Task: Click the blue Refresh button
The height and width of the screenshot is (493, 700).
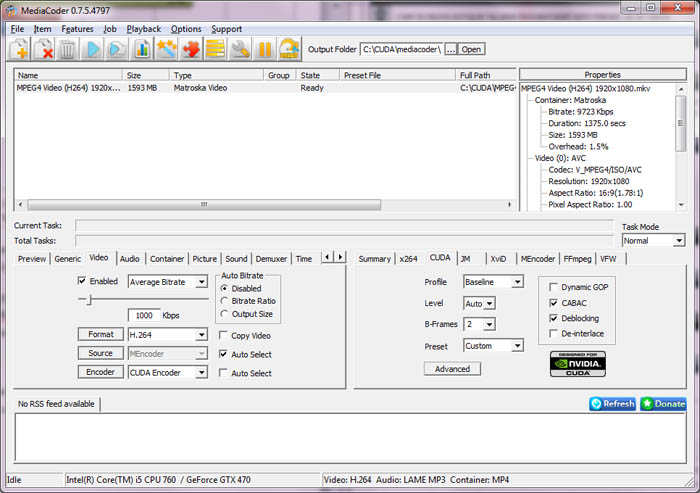Action: tap(612, 404)
